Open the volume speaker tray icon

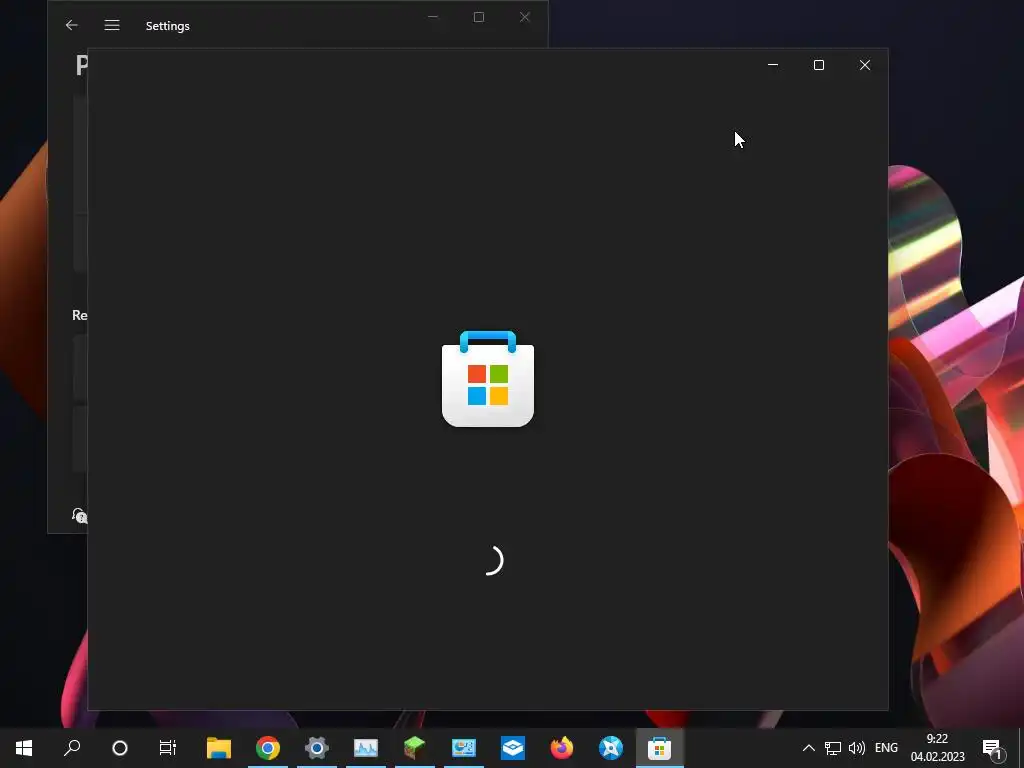click(x=856, y=748)
